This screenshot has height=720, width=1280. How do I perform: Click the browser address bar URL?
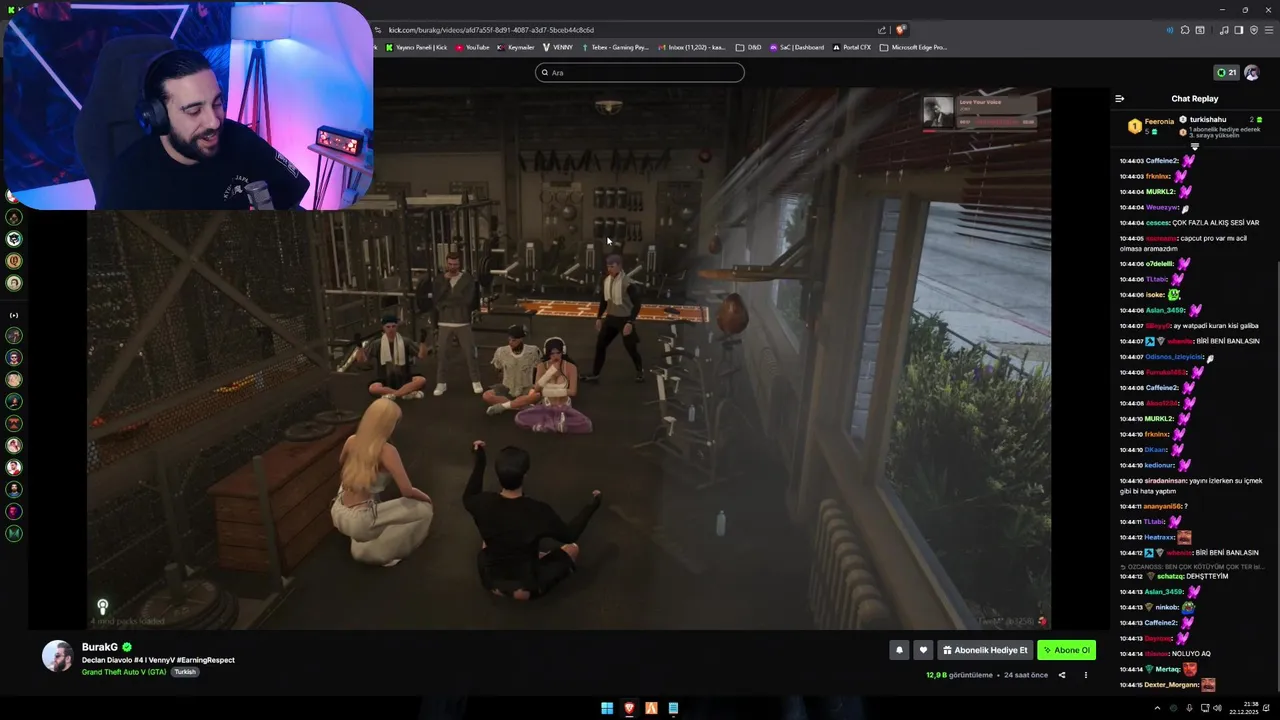[x=491, y=30]
